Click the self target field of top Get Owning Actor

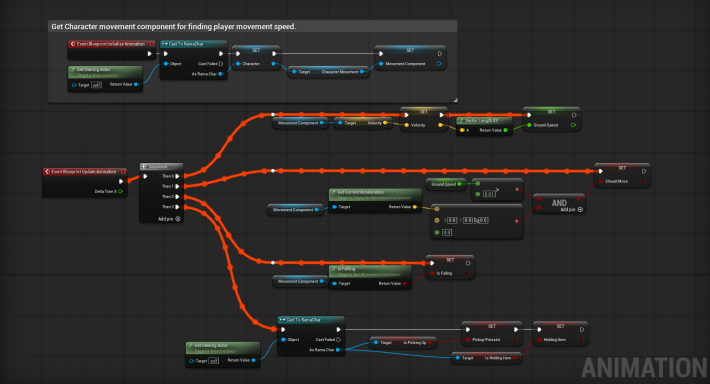tap(96, 85)
